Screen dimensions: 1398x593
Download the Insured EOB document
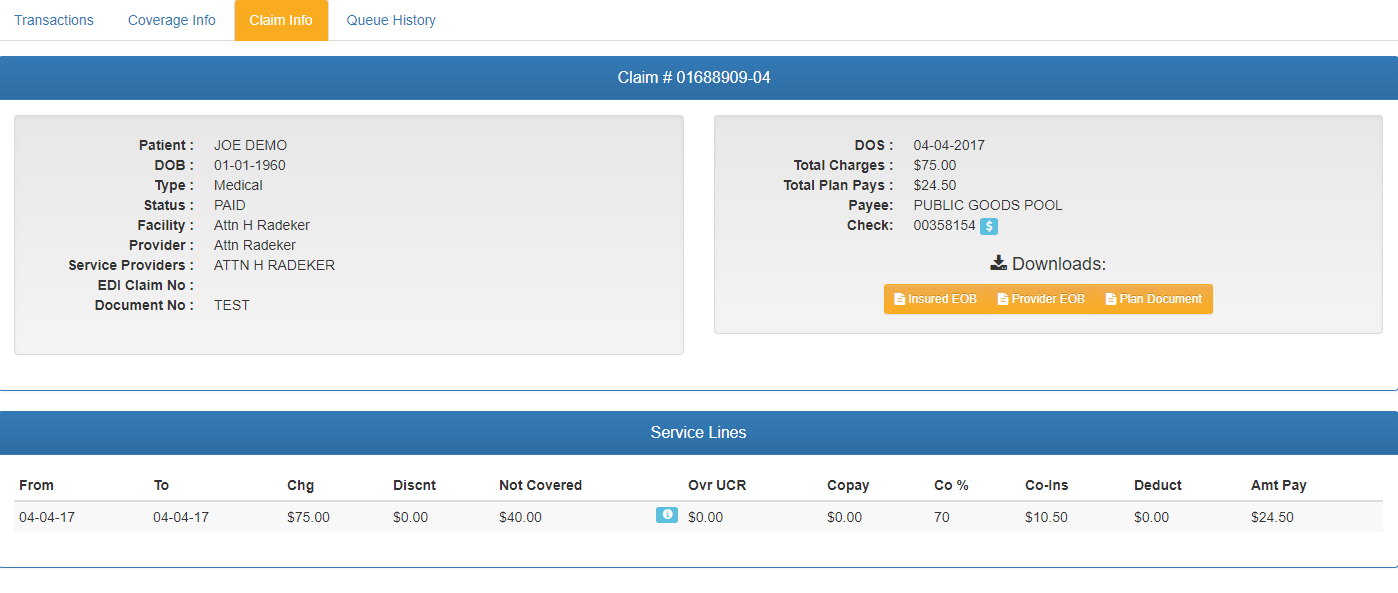(x=935, y=299)
